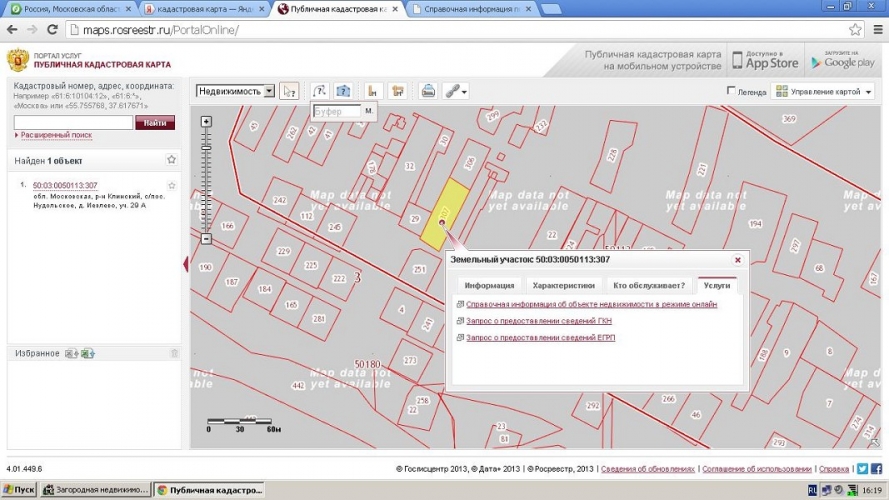This screenshot has width=889, height=500.
Task: Click the cadastral number search field
Action: pos(73,122)
